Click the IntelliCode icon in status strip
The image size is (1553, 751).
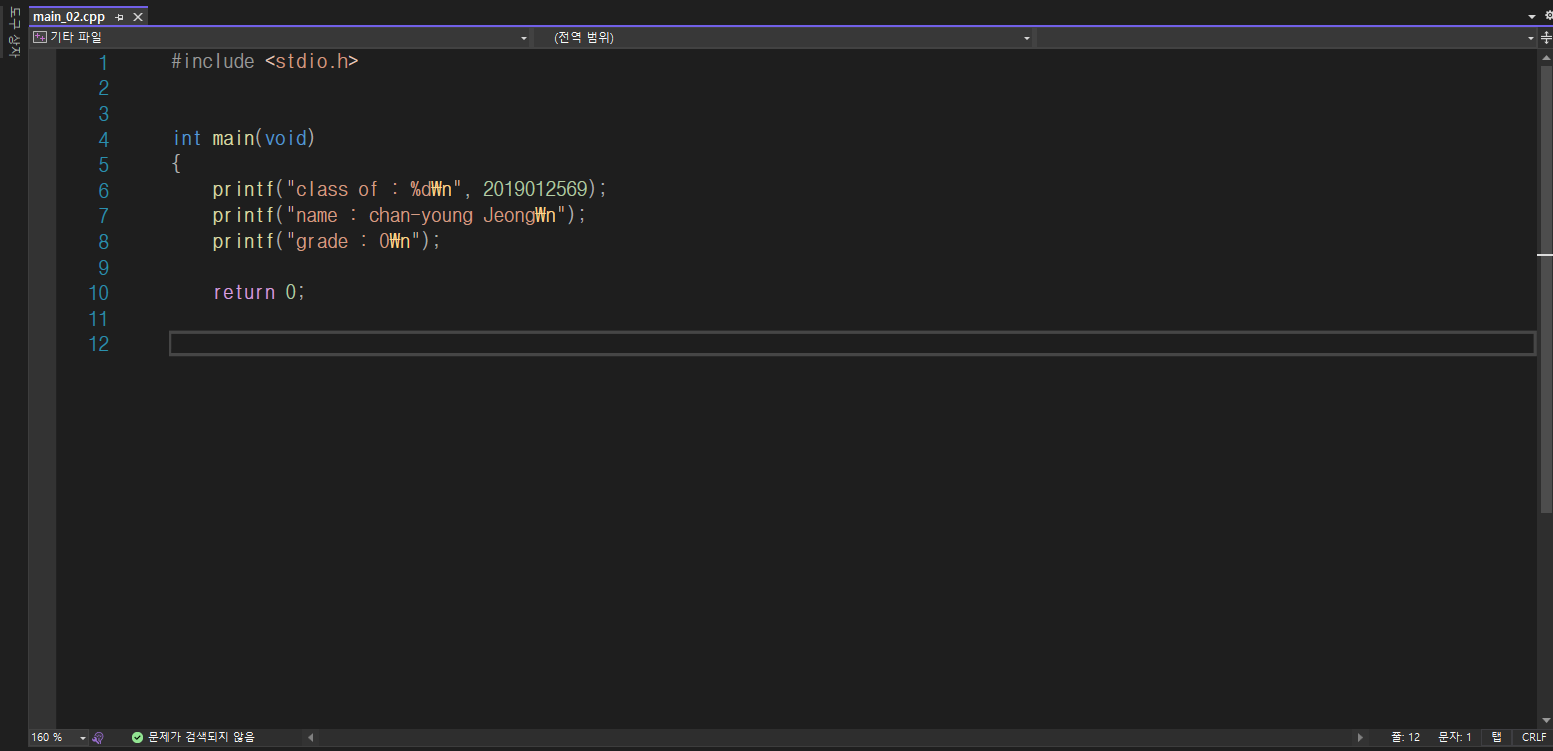pos(98,738)
